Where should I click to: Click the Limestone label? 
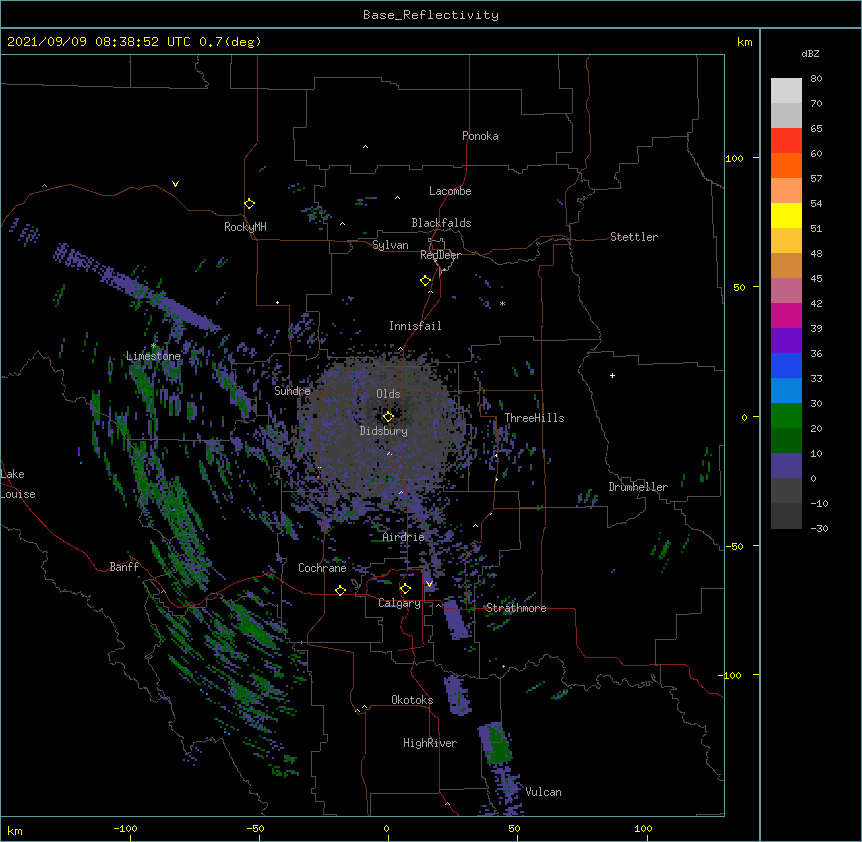coord(153,356)
